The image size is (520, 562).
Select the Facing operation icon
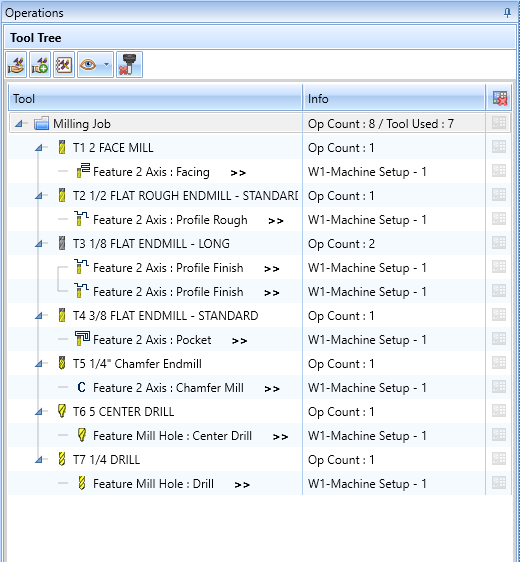(83, 171)
